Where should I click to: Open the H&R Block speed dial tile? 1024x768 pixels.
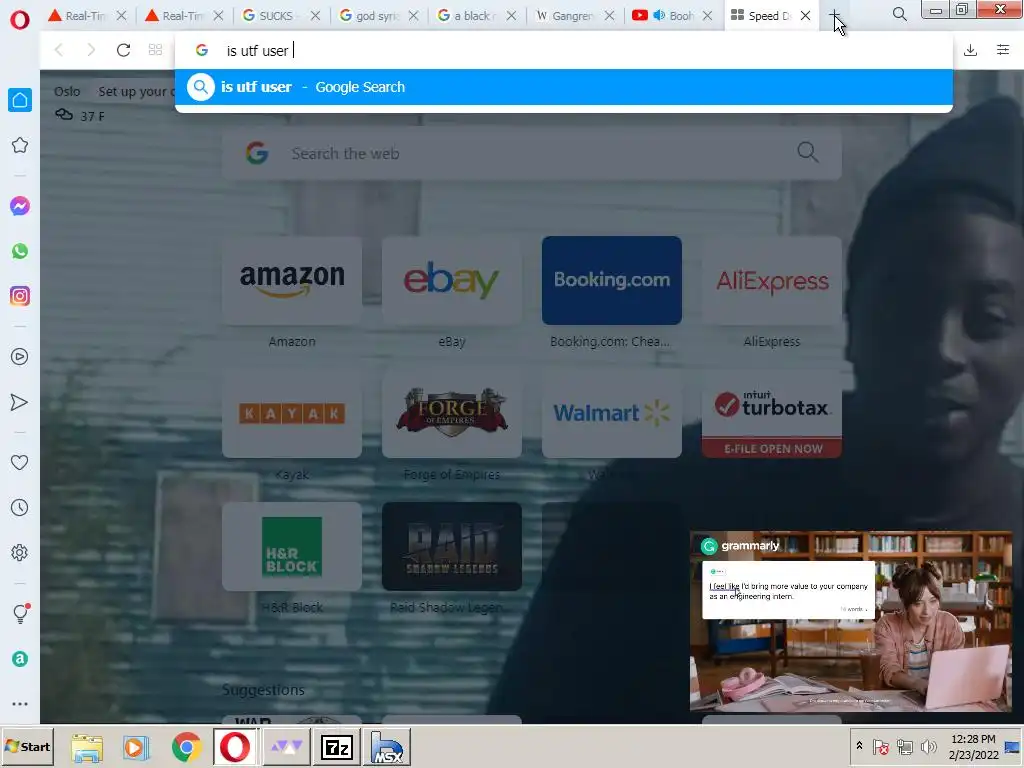click(292, 547)
